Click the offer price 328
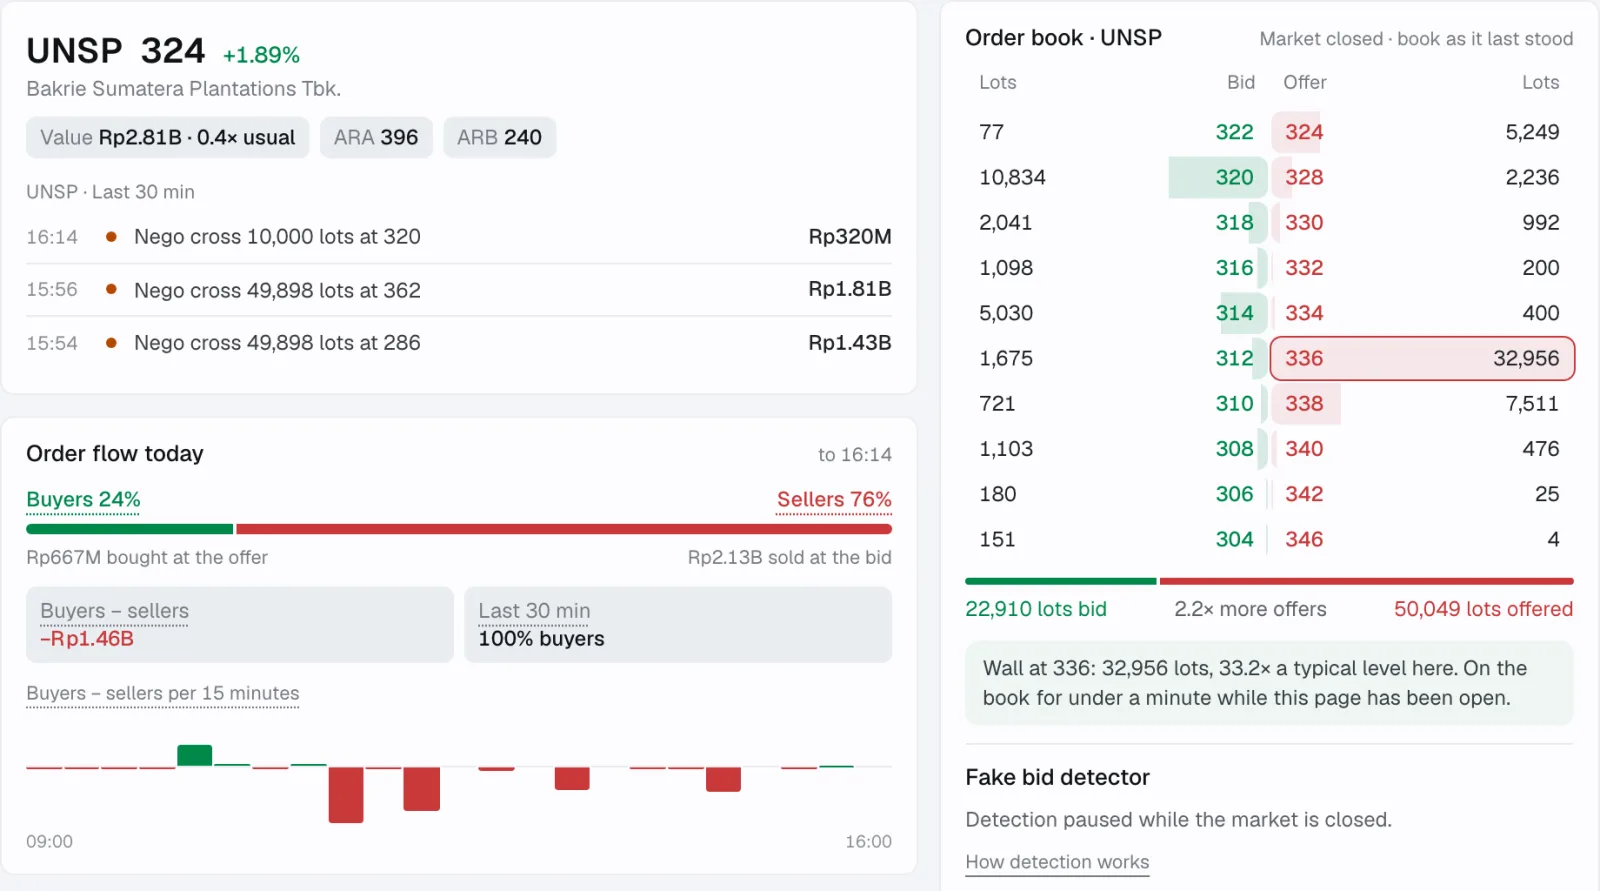This screenshot has width=1600, height=891. click(1304, 177)
